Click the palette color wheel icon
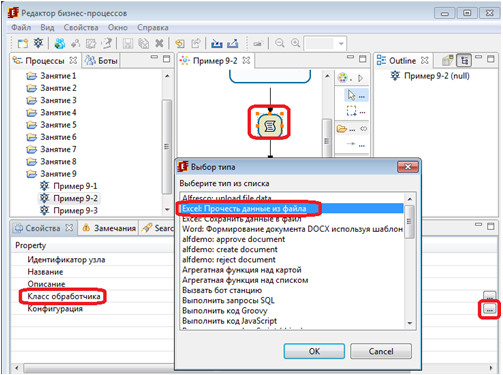 (343, 78)
